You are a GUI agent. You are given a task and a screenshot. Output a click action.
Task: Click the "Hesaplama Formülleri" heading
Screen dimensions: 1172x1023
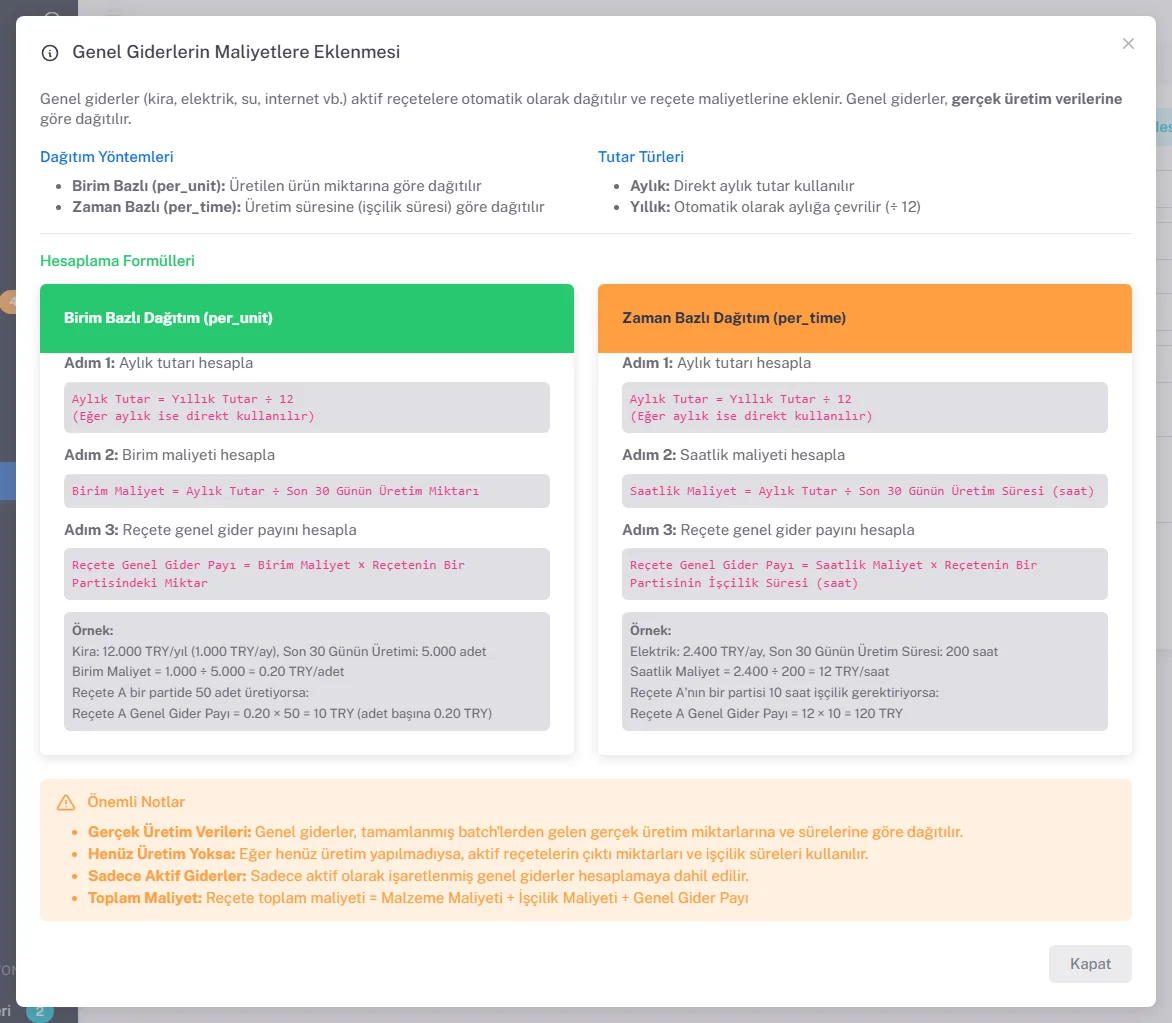[117, 261]
